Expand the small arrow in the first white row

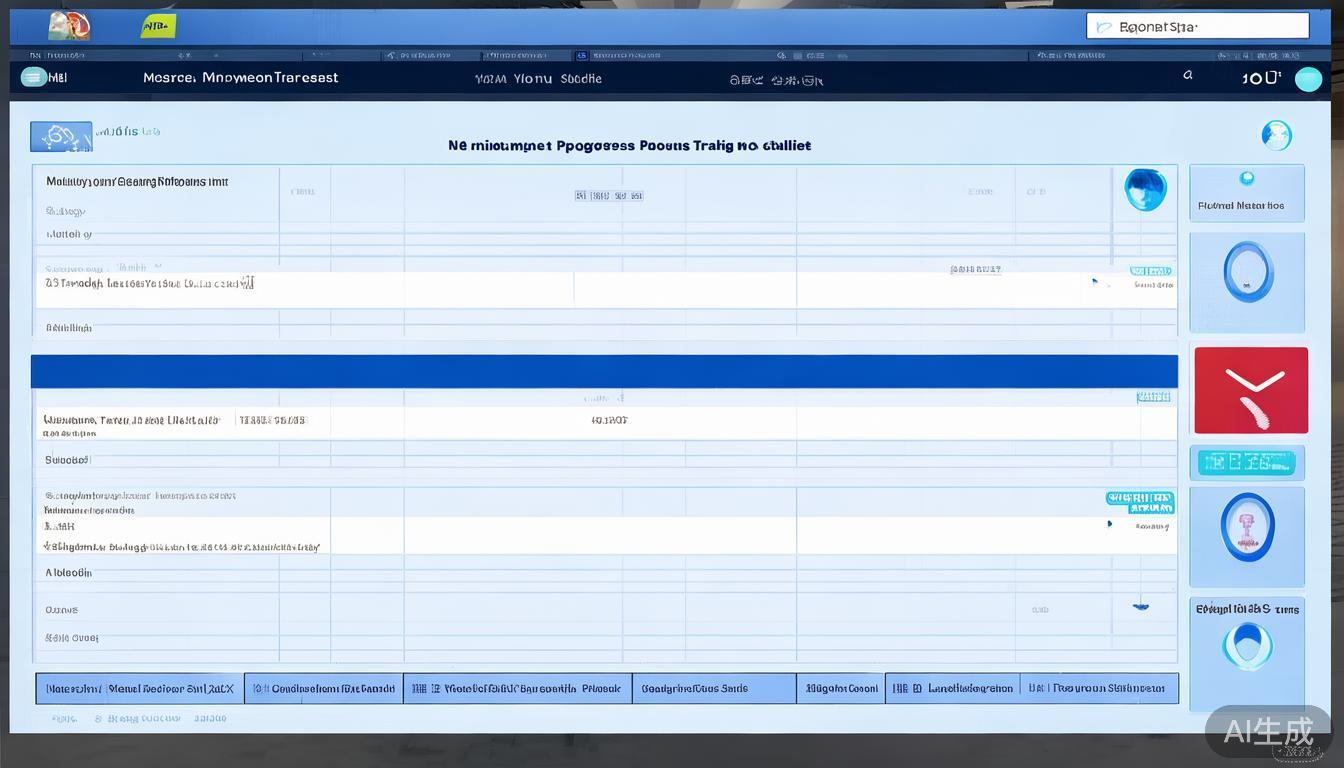coord(1095,283)
